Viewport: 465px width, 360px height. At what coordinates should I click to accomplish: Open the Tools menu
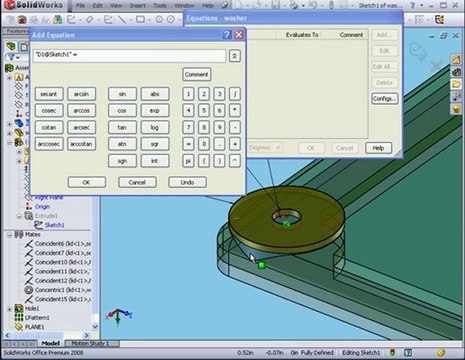point(160,6)
